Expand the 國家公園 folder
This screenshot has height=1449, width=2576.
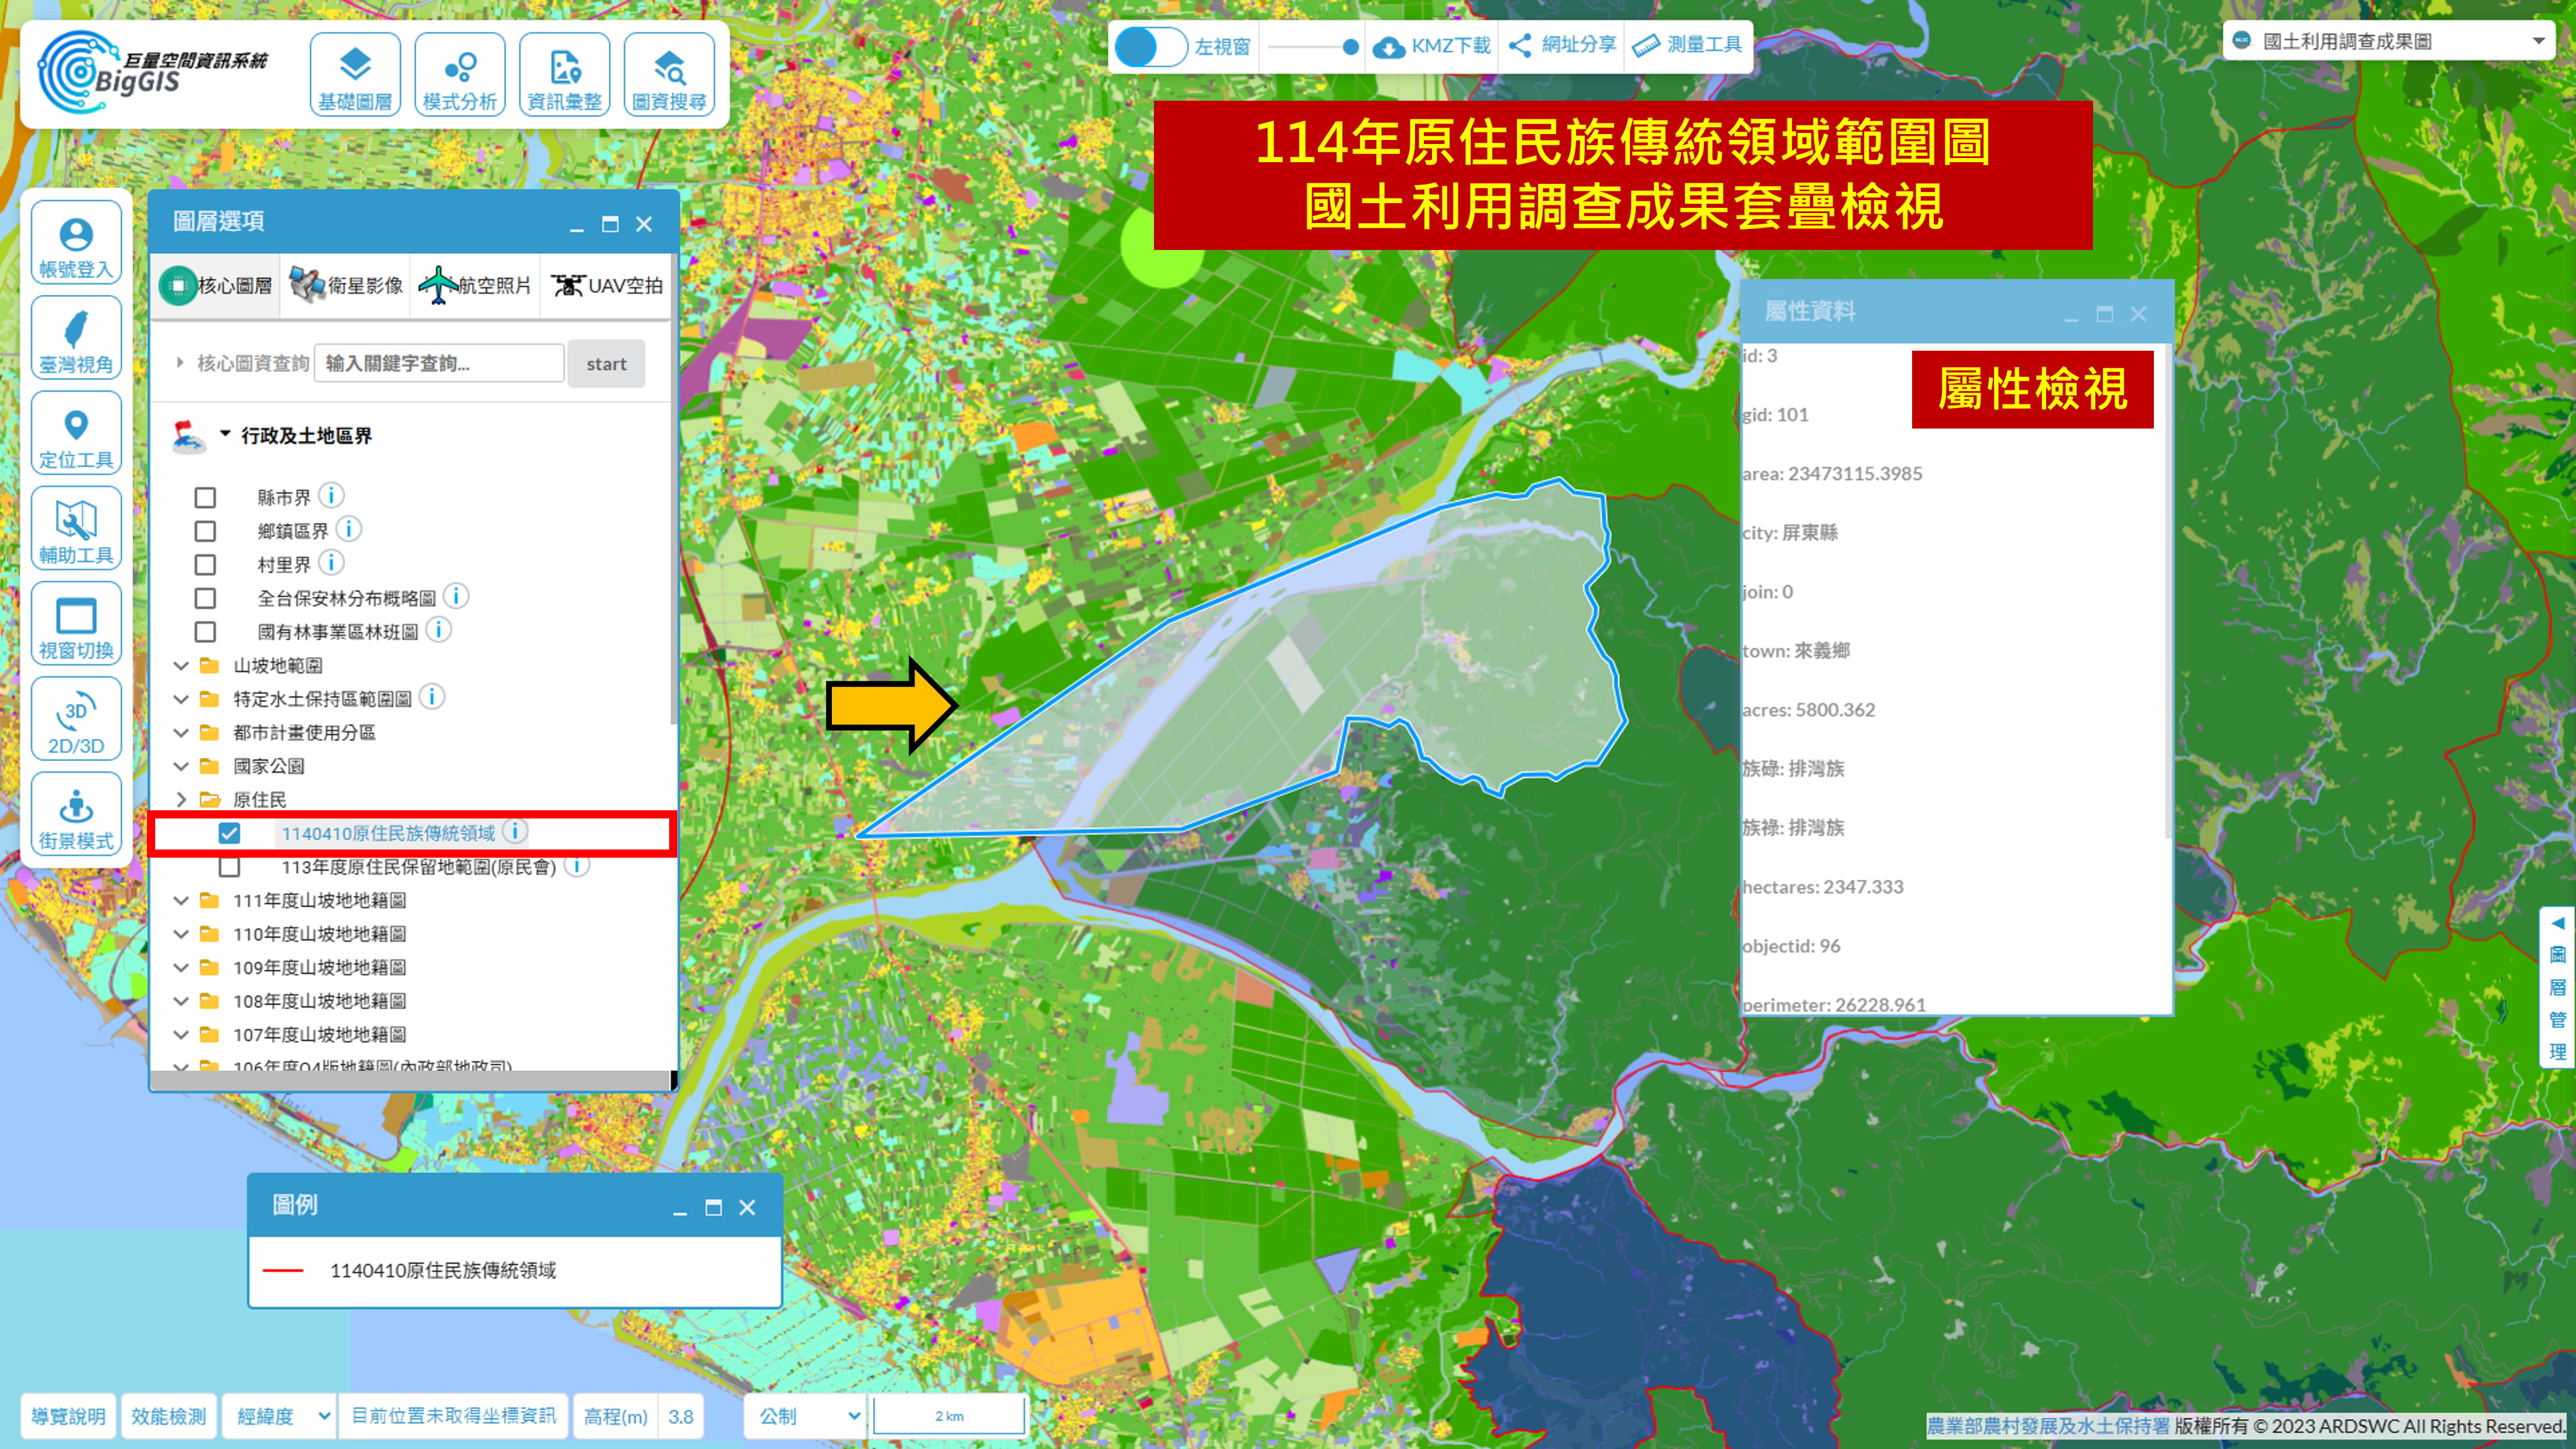click(x=181, y=766)
